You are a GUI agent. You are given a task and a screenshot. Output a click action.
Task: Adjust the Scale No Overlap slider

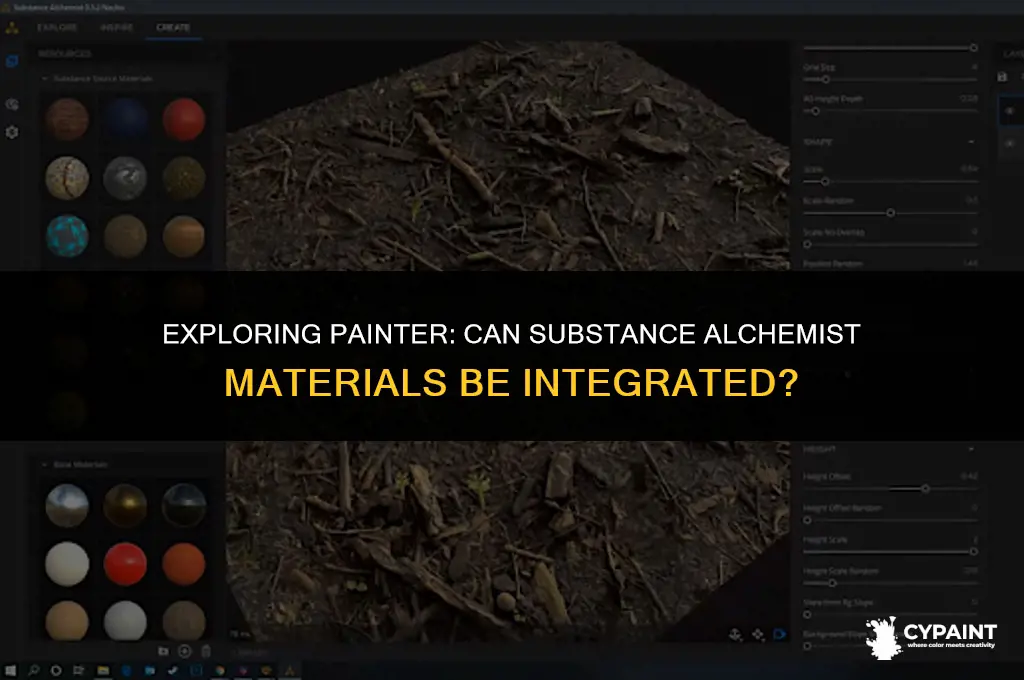coord(808,244)
